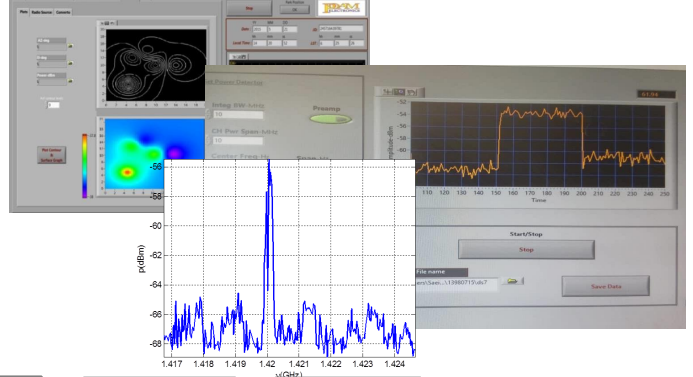Click the Time axis label
Image resolution: width=693 pixels, height=377 pixels.
538,200
